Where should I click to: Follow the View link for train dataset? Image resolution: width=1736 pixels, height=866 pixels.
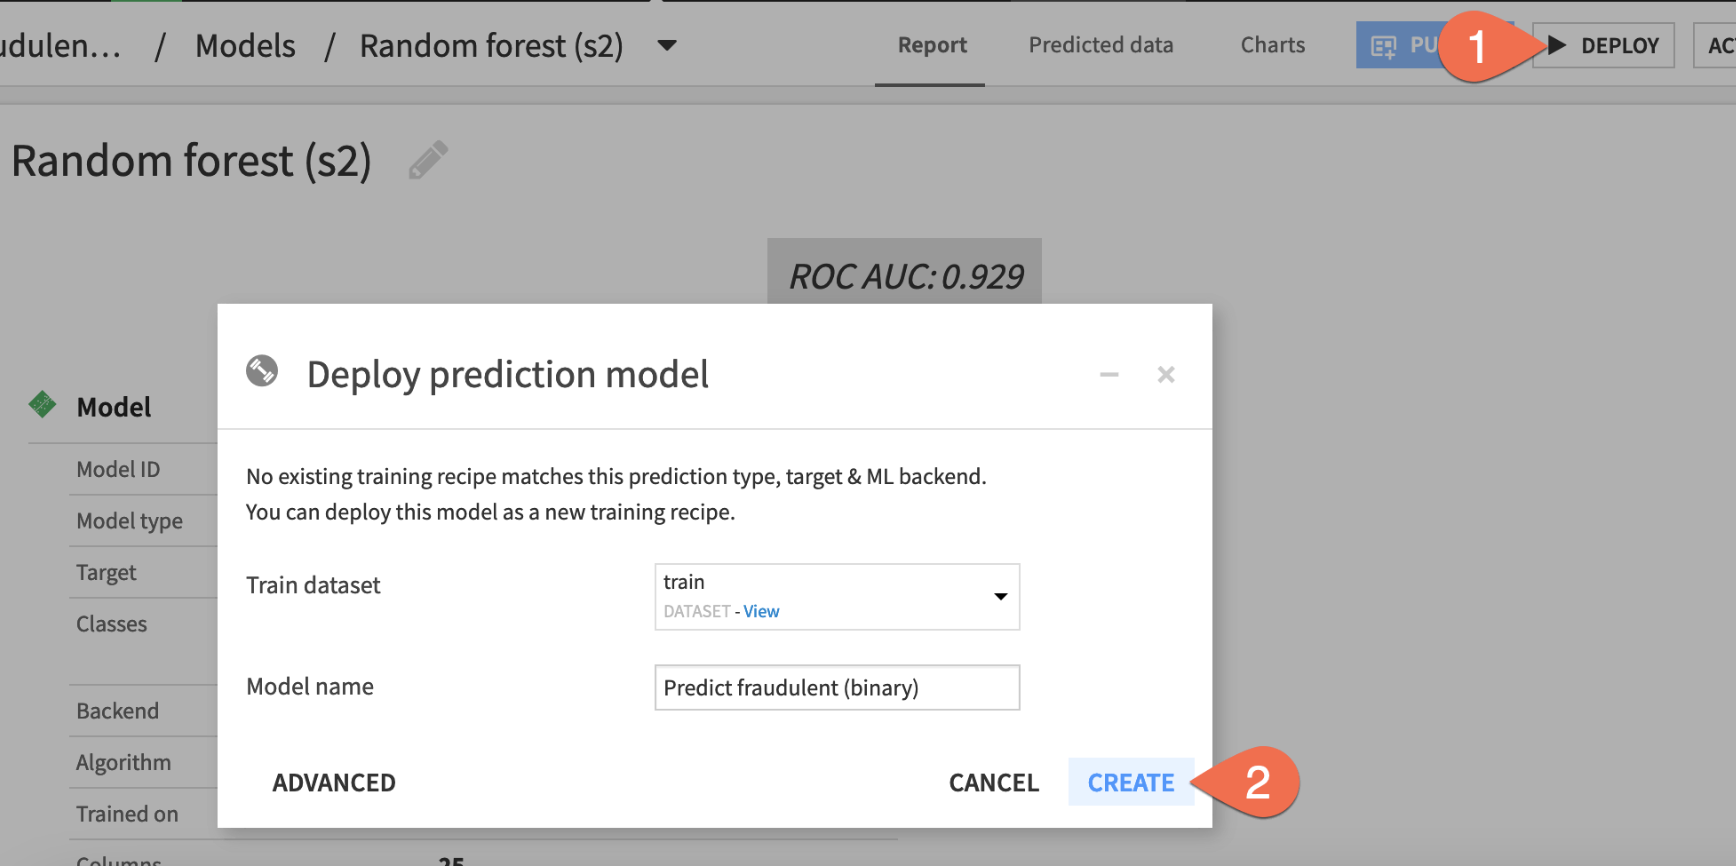pos(761,611)
